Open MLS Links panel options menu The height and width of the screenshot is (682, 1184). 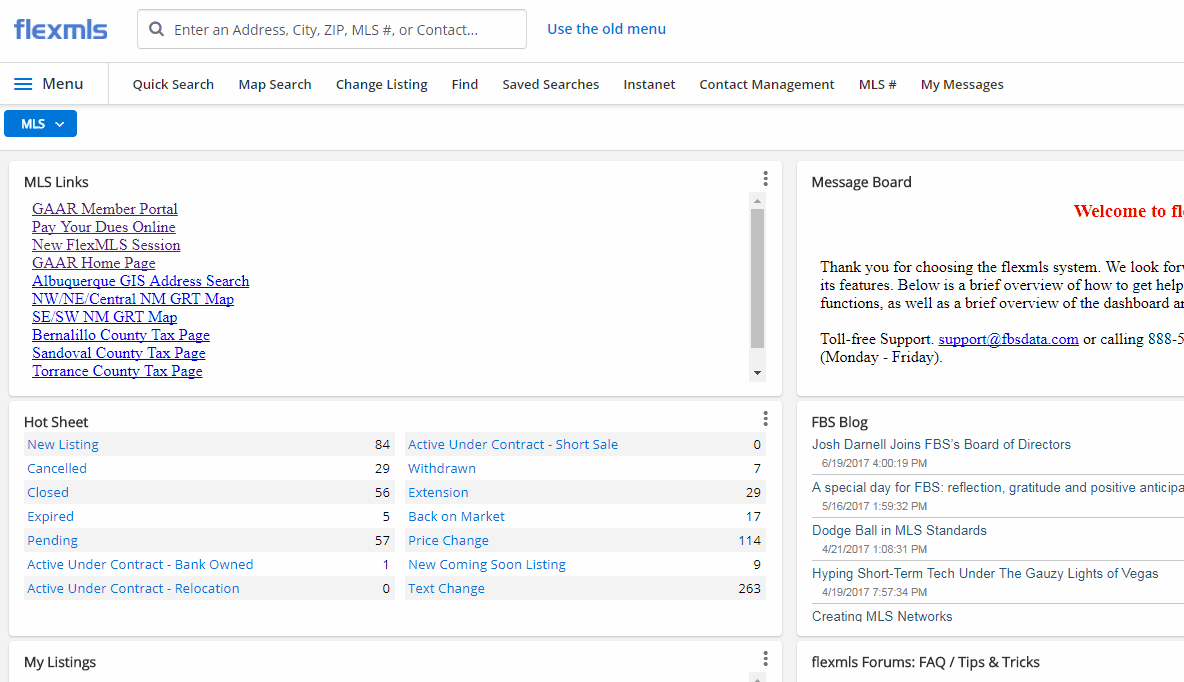(x=765, y=178)
